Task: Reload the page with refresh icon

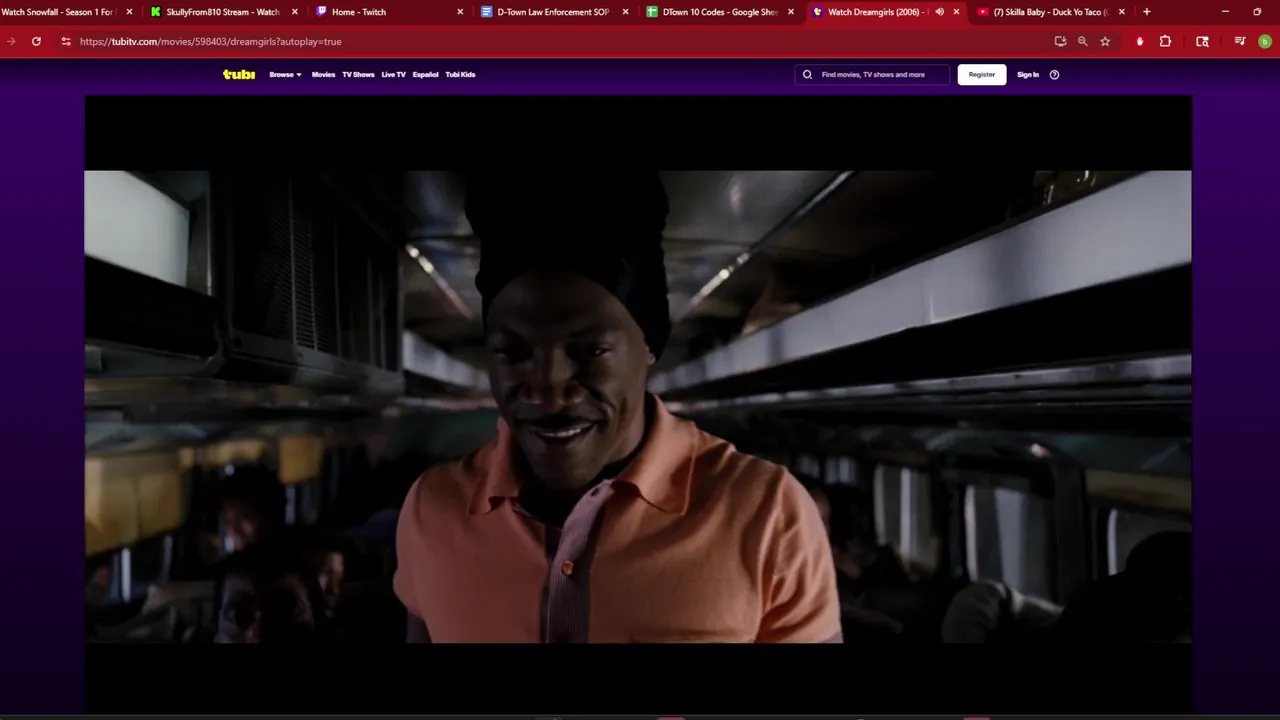Action: click(36, 41)
